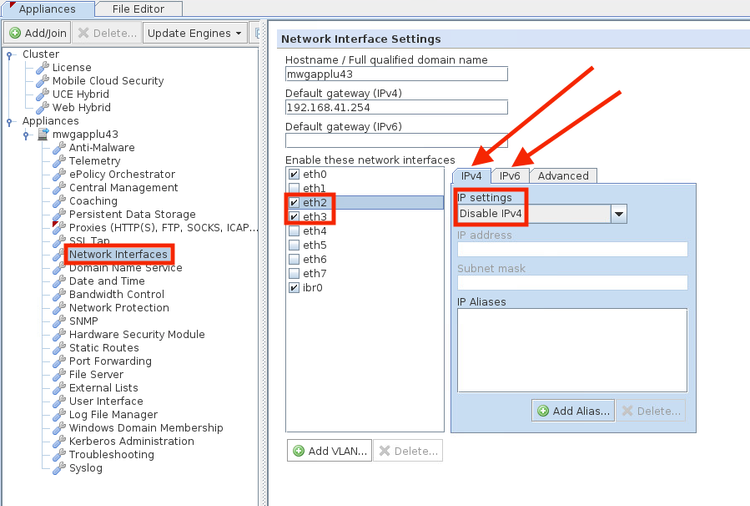
Task: Uncheck the eth3 interface checkbox
Action: [x=294, y=217]
